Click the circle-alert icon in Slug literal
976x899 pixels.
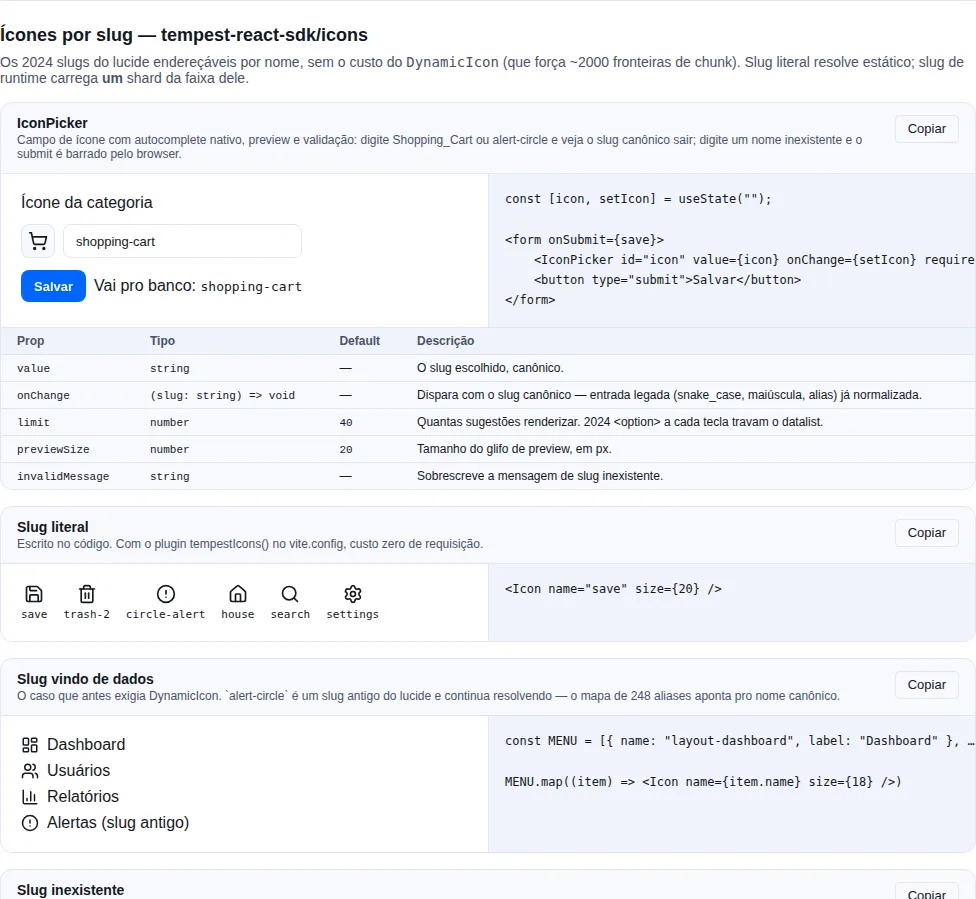click(x=166, y=594)
